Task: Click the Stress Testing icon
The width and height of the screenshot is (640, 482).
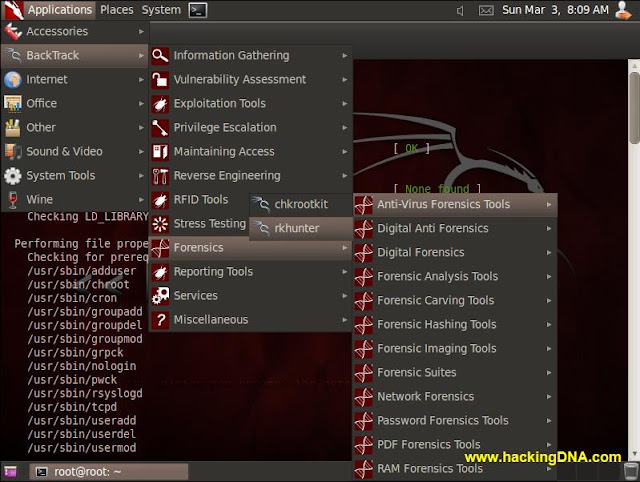Action: 160,224
